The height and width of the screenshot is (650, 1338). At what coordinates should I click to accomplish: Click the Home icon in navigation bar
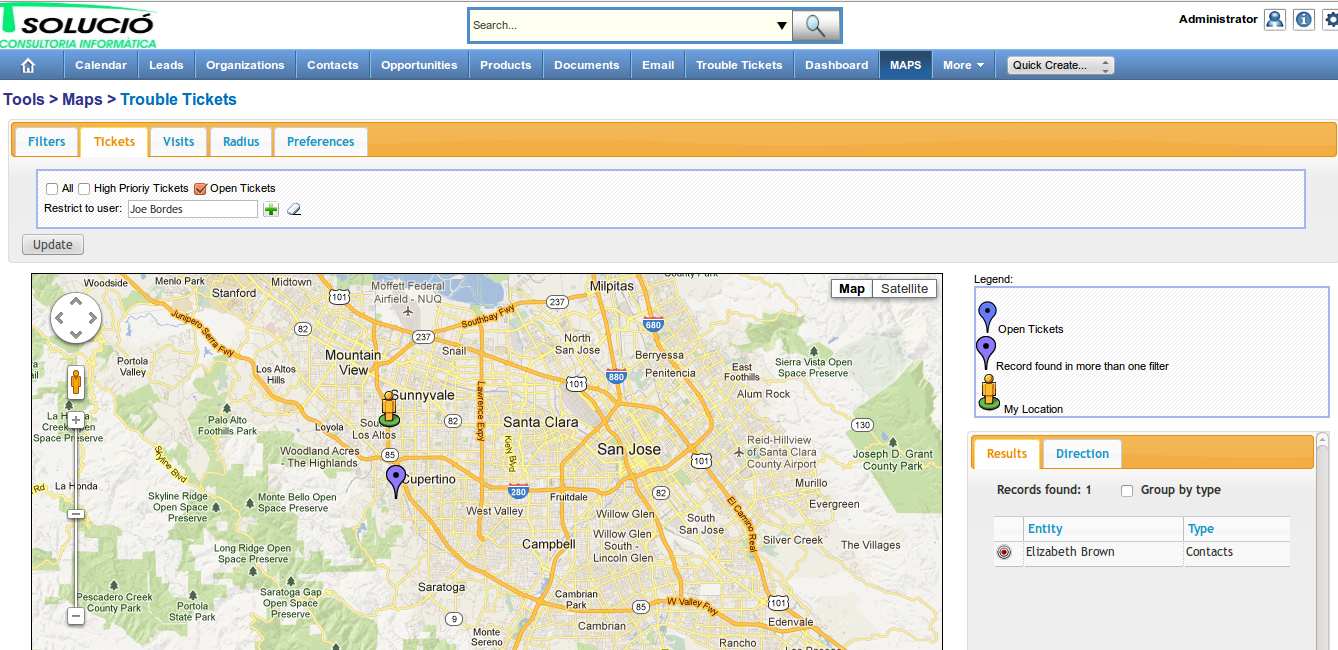pyautogui.click(x=28, y=65)
